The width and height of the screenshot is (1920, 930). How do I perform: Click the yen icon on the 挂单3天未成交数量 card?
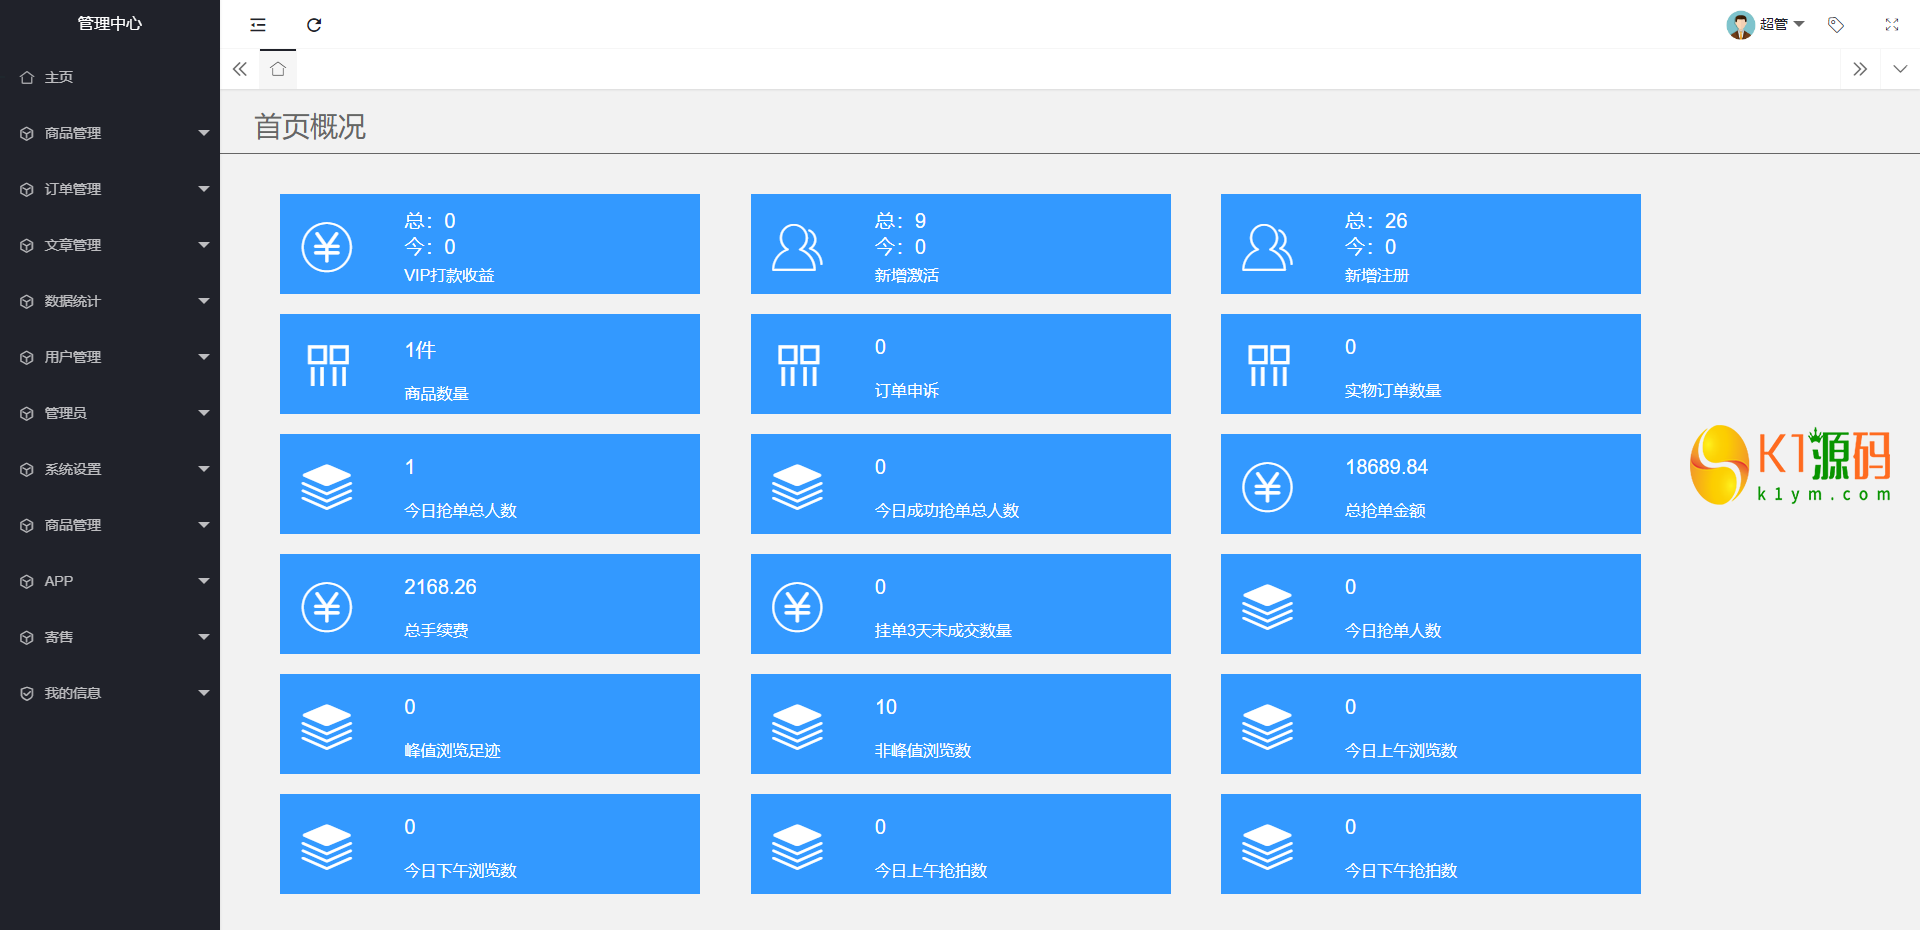click(797, 607)
